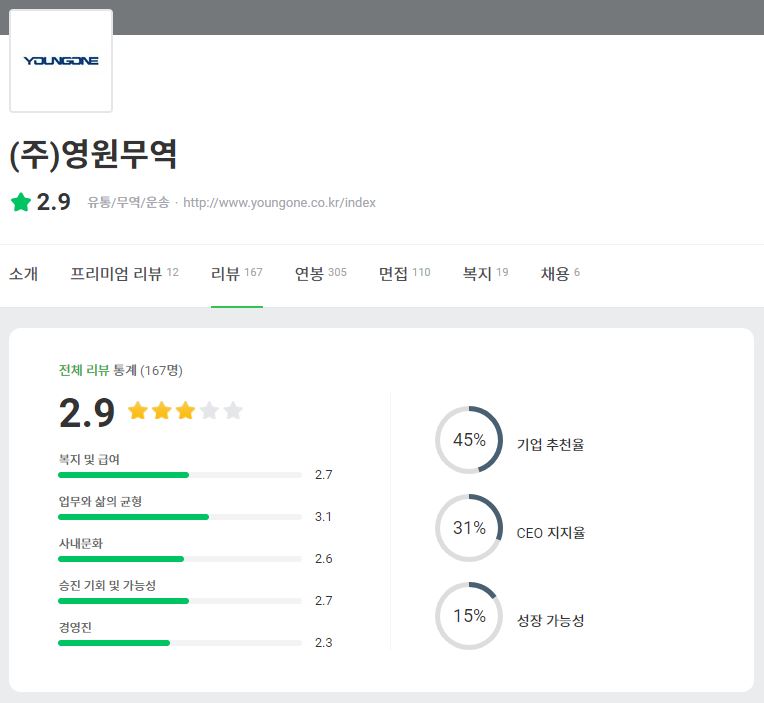Screen dimensions: 764x703
Task: Open the youngone.co.kr website link
Action: click(279, 203)
